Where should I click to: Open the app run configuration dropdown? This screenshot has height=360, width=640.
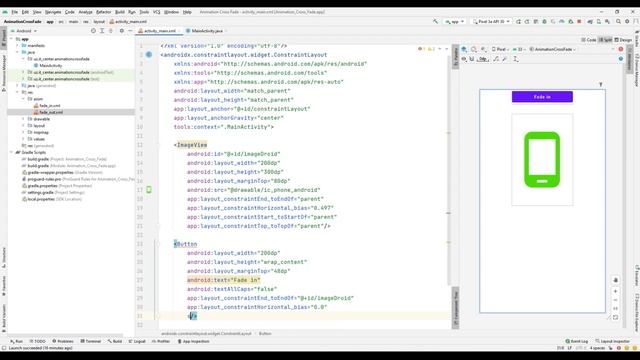click(x=454, y=21)
